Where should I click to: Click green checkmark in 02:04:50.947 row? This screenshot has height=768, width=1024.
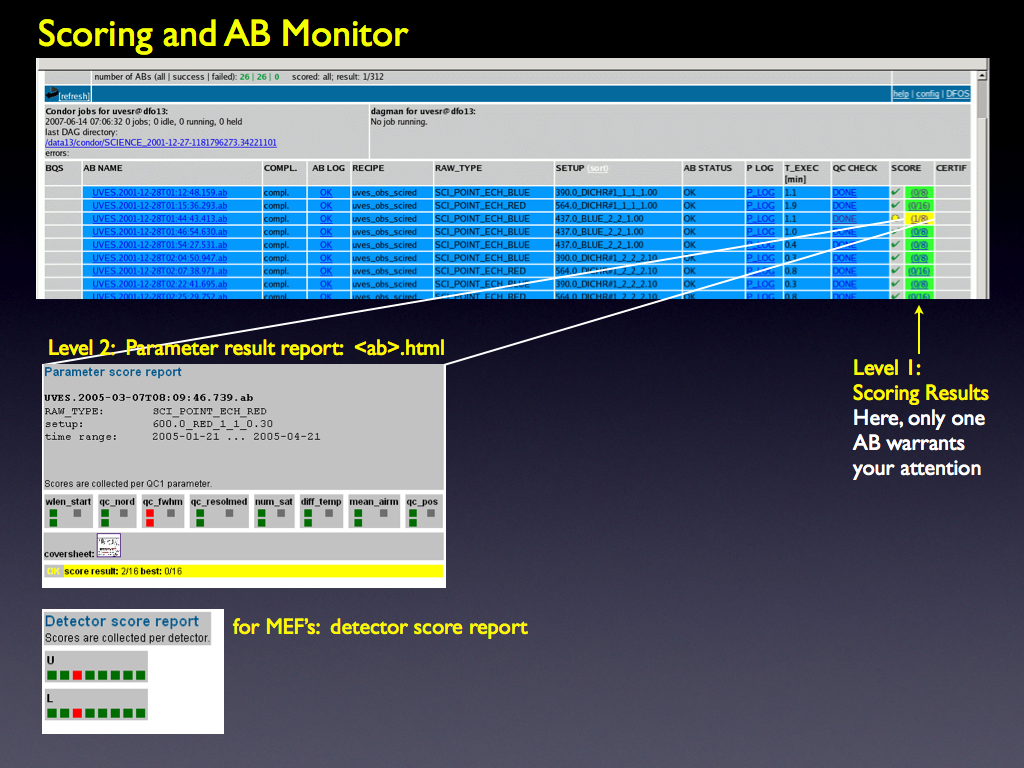(895, 257)
